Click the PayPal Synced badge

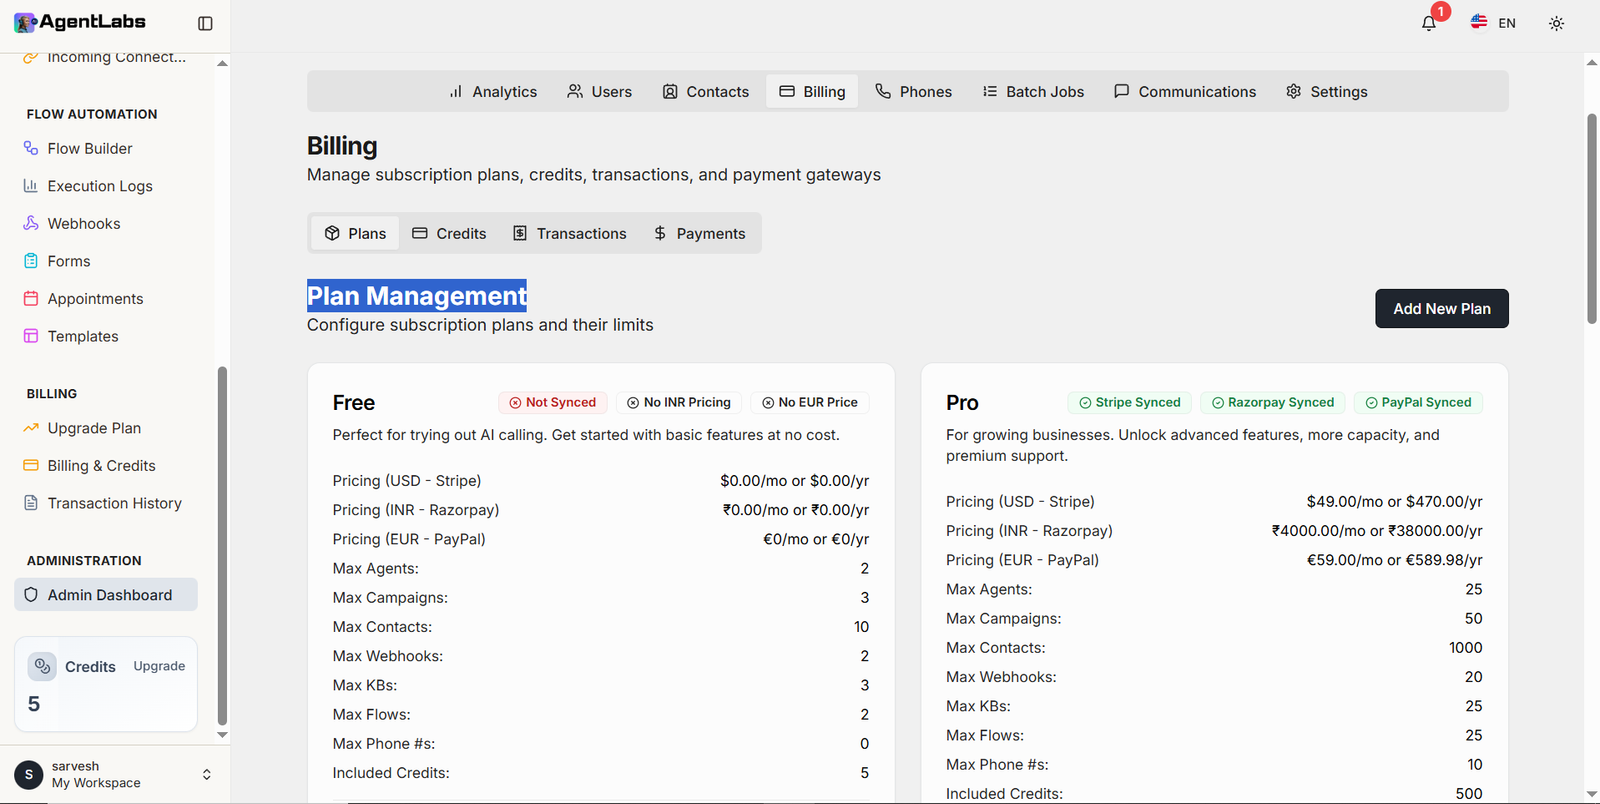tap(1418, 402)
